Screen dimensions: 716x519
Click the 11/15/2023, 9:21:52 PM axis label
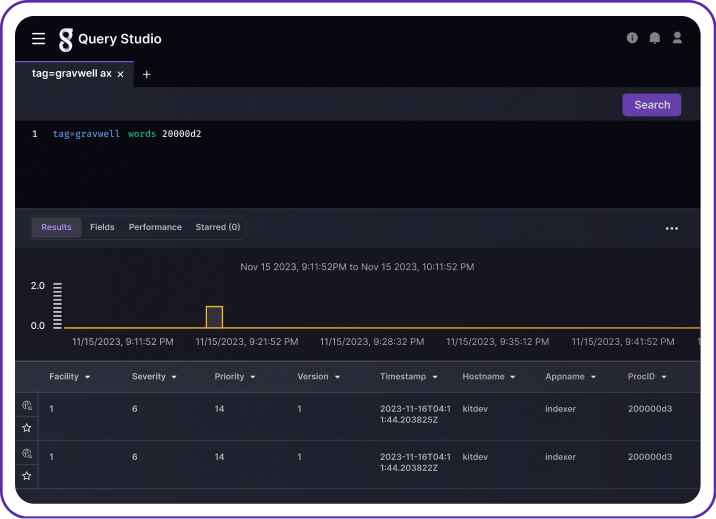tap(247, 342)
